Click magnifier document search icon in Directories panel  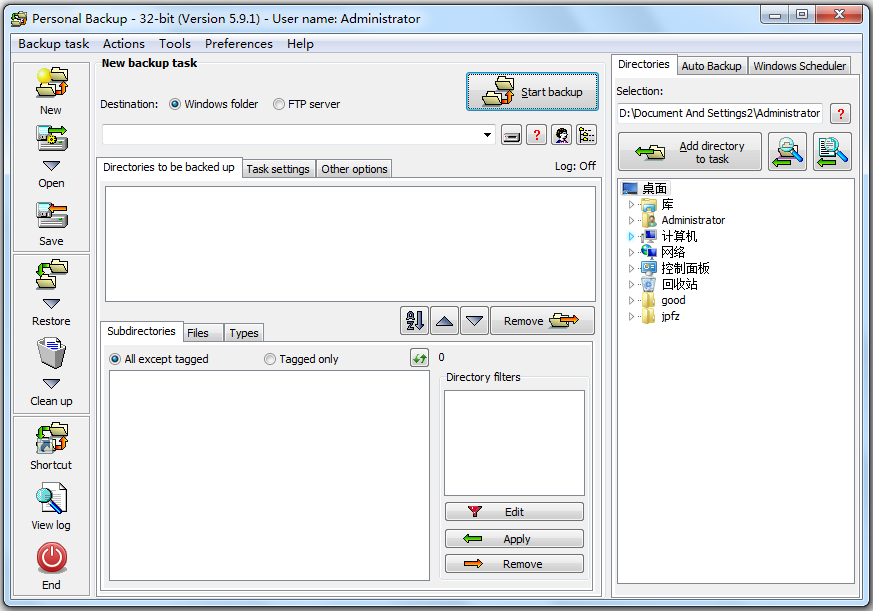coord(832,151)
